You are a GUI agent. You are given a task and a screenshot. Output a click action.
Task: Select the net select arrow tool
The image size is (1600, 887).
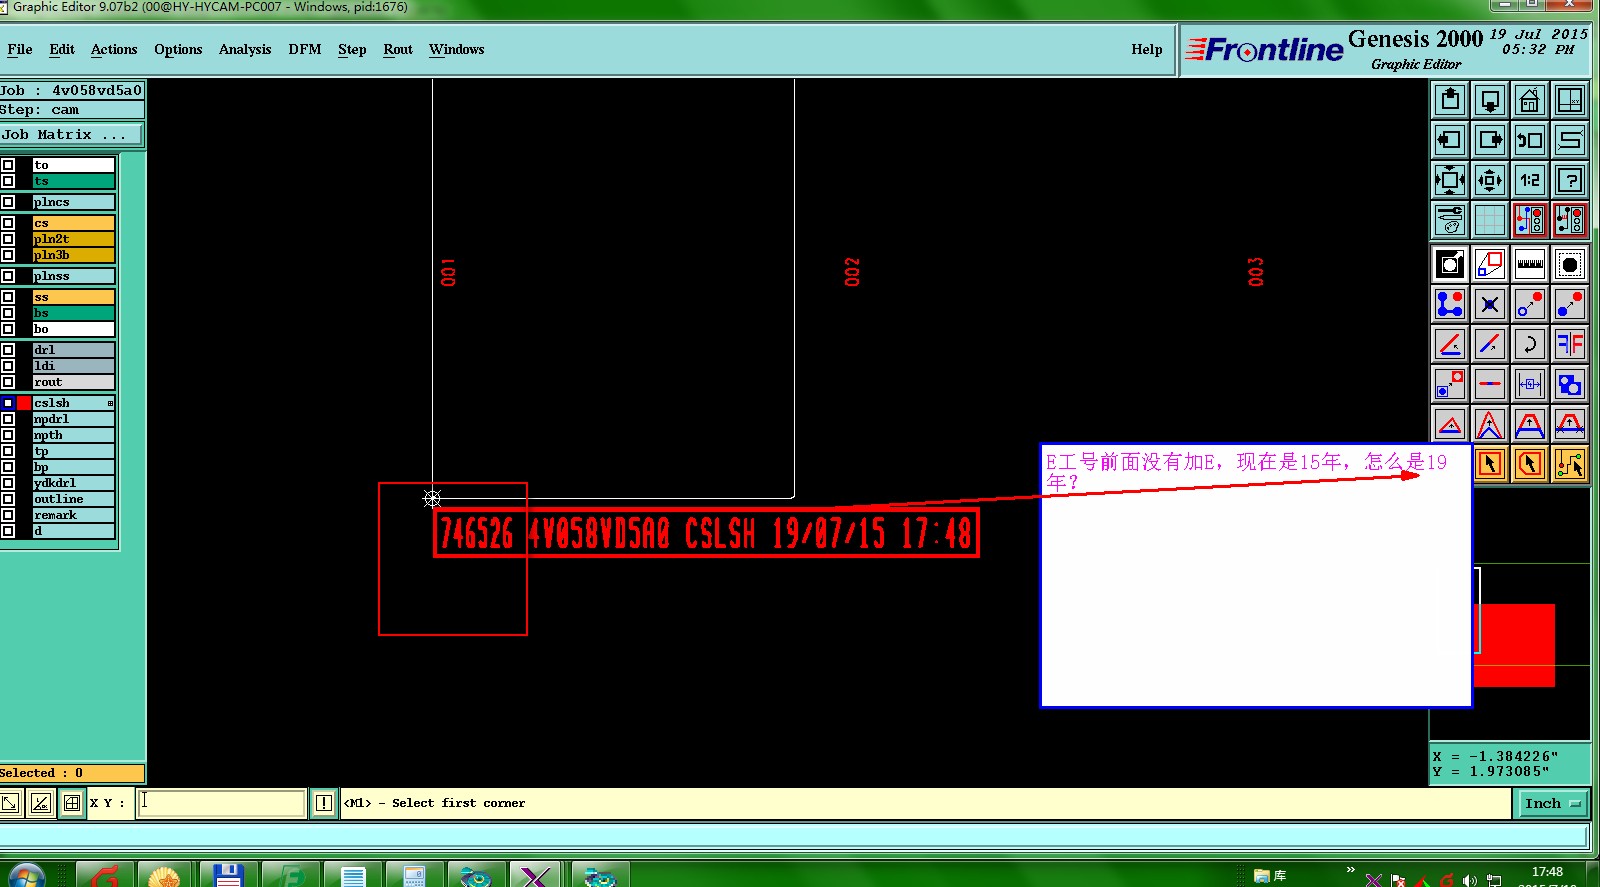1570,464
